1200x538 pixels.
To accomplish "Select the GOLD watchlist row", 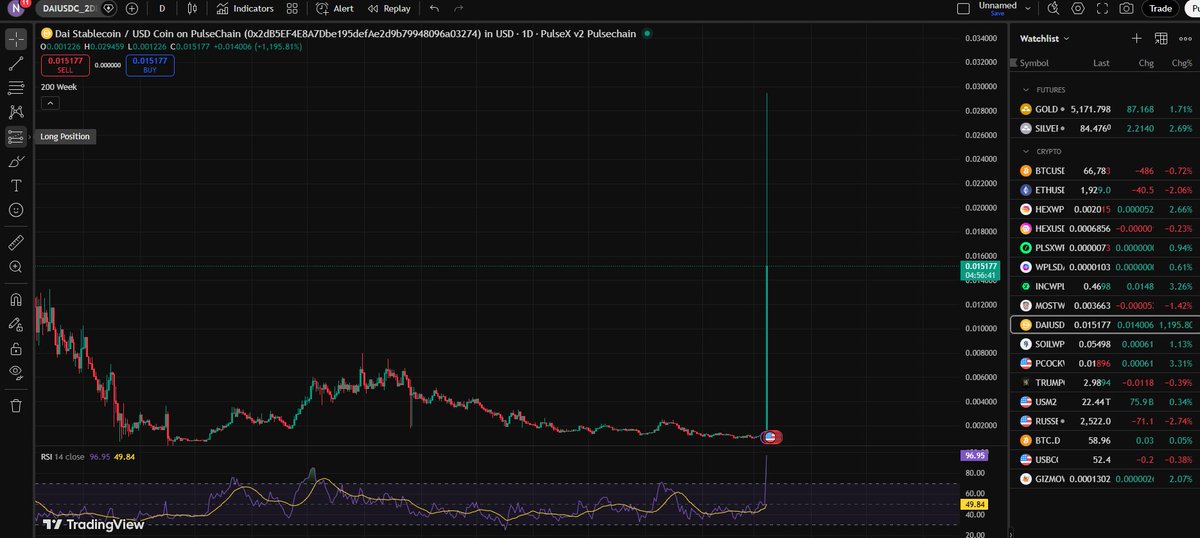I will [x=1105, y=109].
